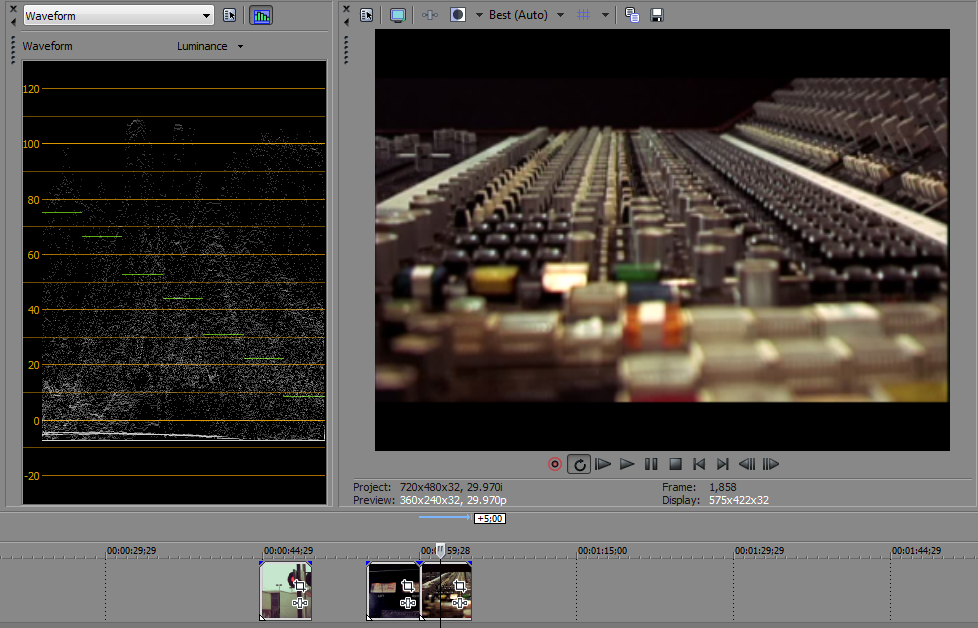Open Pan/Crop on the middle dark clip
The image size is (978, 628).
[x=408, y=586]
